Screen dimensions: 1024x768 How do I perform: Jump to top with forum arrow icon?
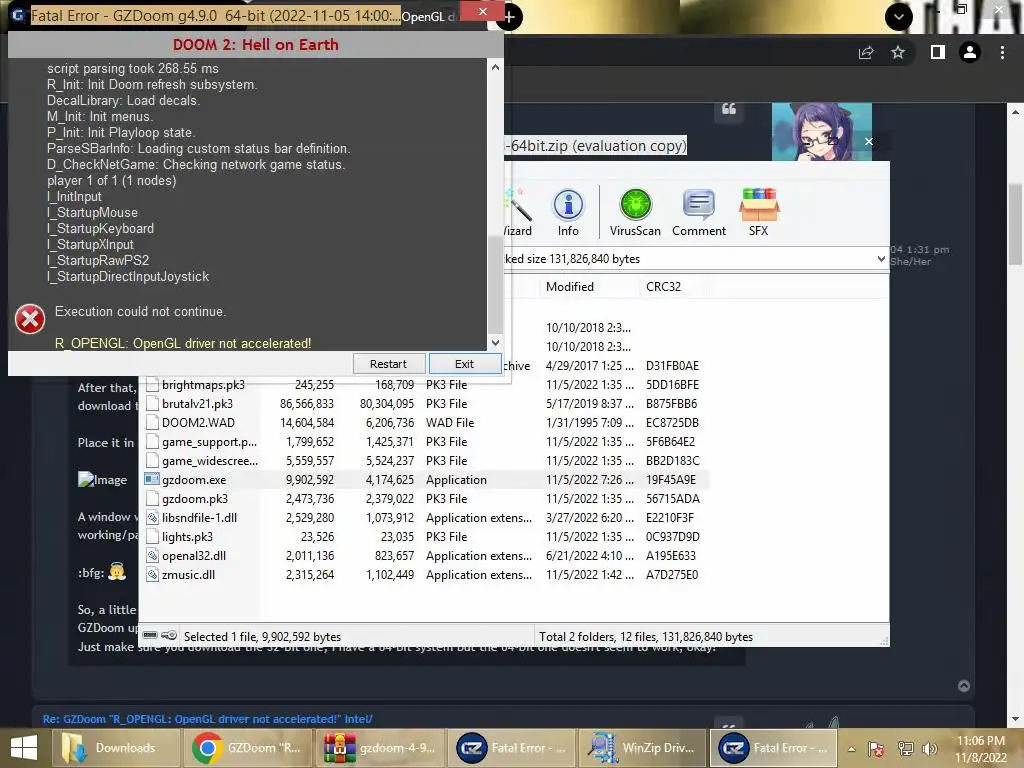pos(964,686)
